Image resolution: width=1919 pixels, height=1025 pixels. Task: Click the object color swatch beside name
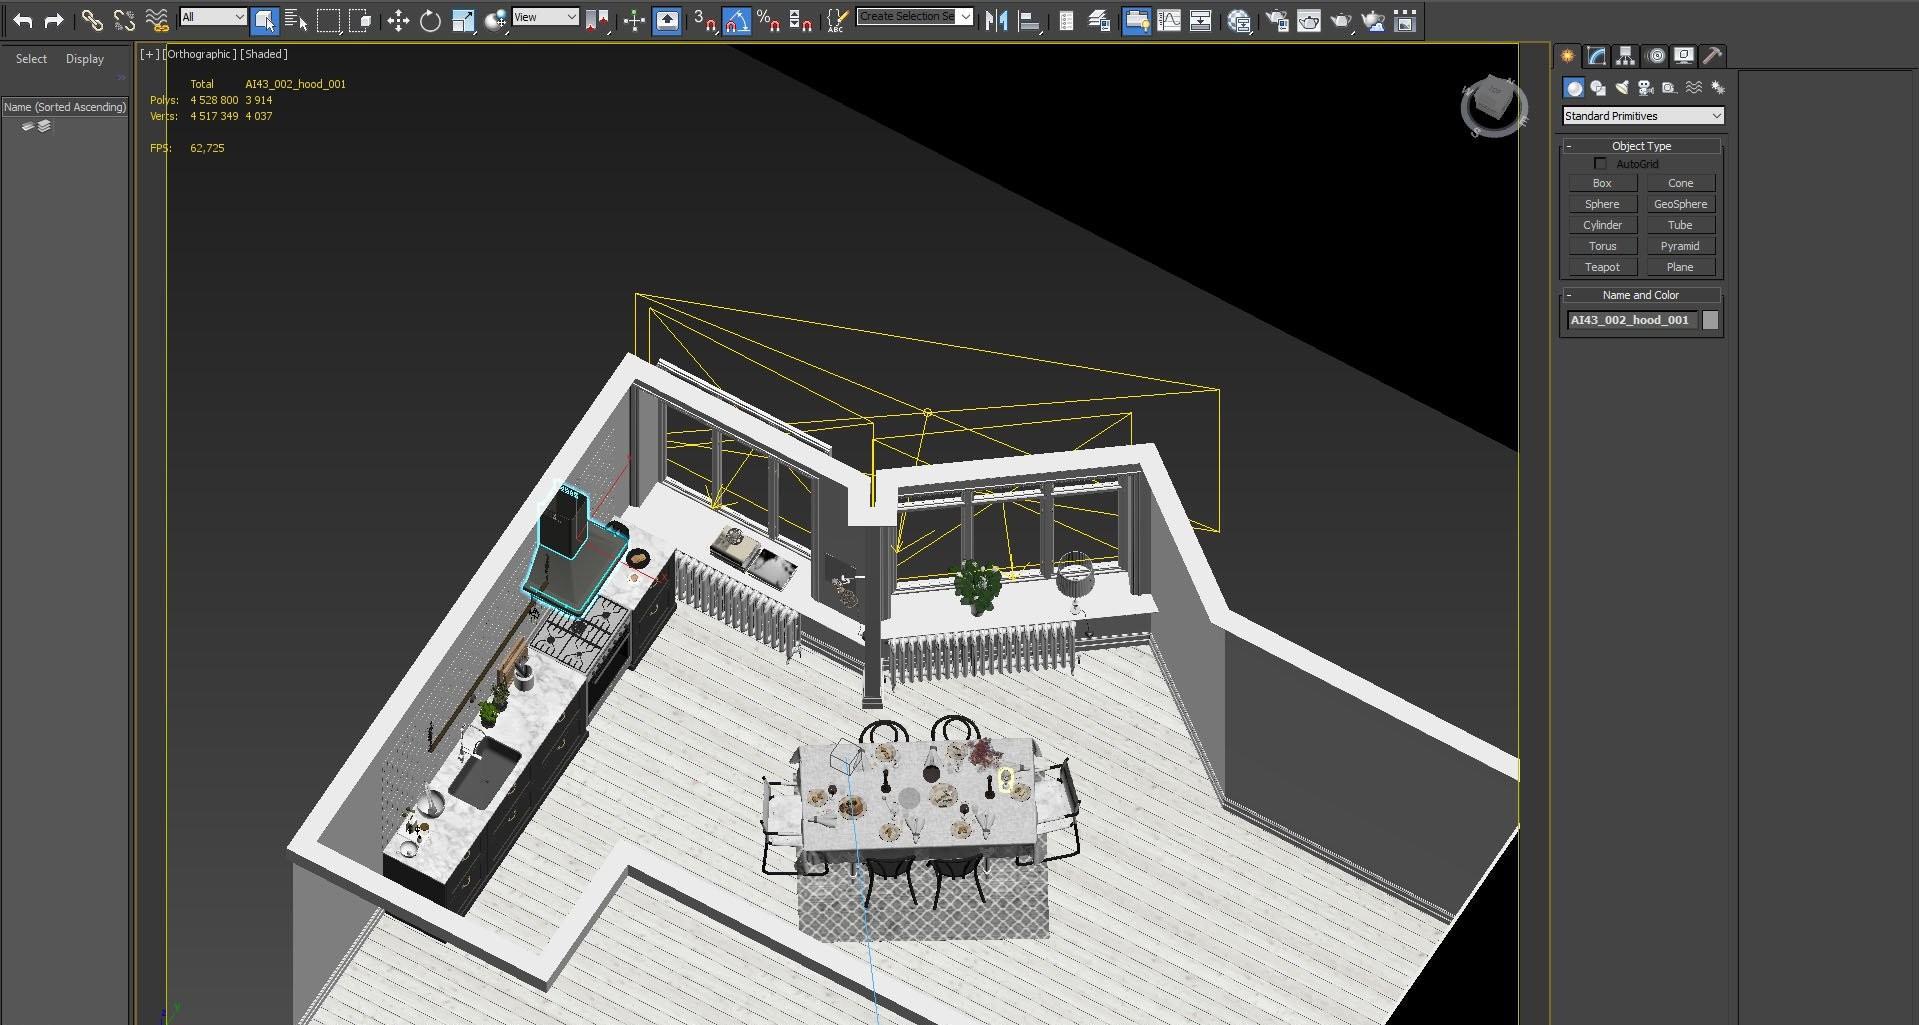[x=1710, y=320]
